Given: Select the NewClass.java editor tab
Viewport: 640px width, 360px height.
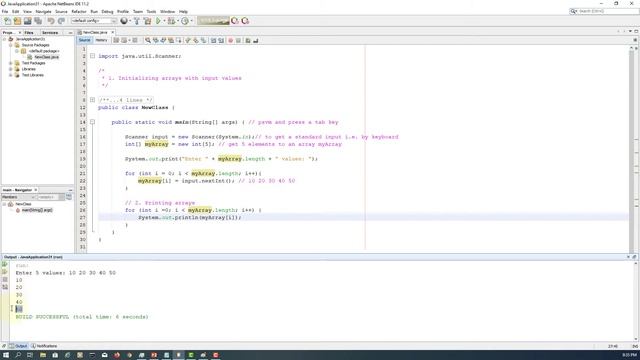Looking at the screenshot, I should [x=95, y=32].
